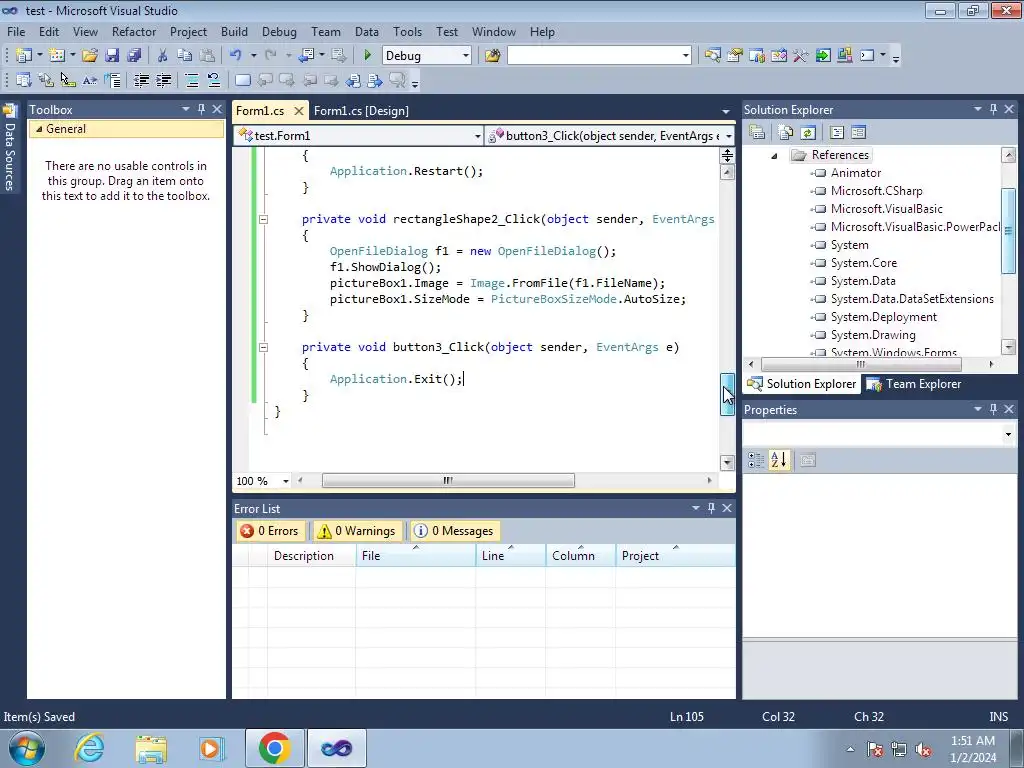Open the 100 % zoom dropdown
The width and height of the screenshot is (1024, 768).
pyautogui.click(x=285, y=481)
